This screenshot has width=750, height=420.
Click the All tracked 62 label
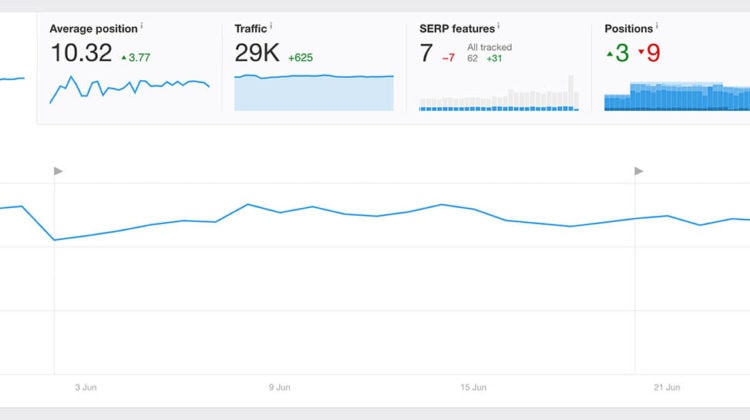click(x=489, y=53)
